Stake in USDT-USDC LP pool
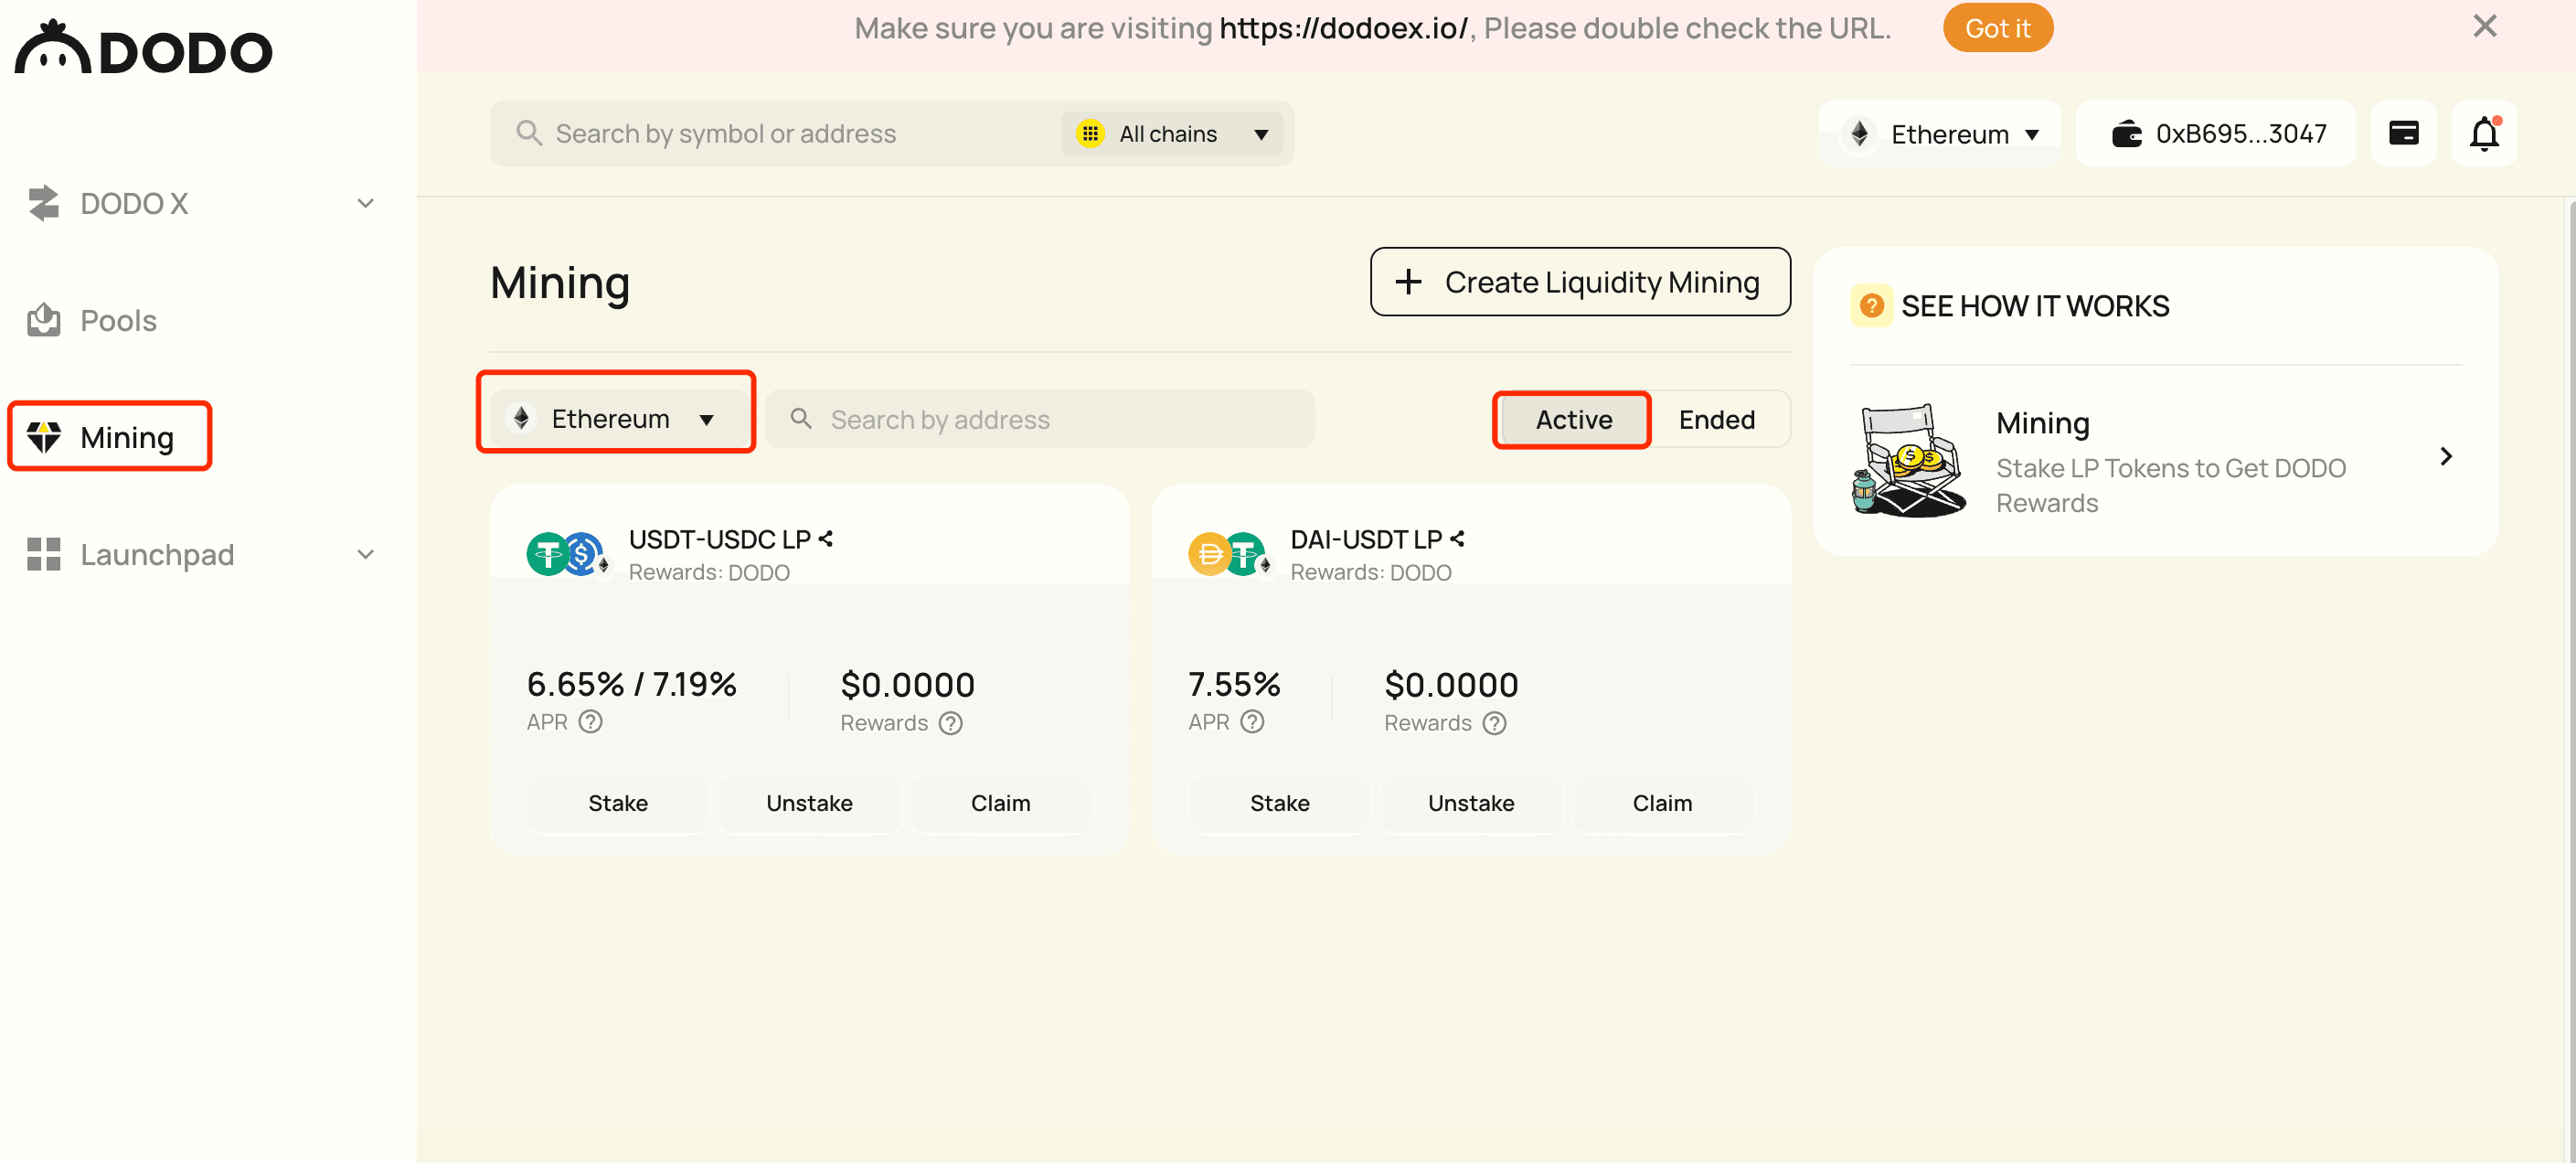Viewport: 2576px width, 1163px height. [x=618, y=804]
